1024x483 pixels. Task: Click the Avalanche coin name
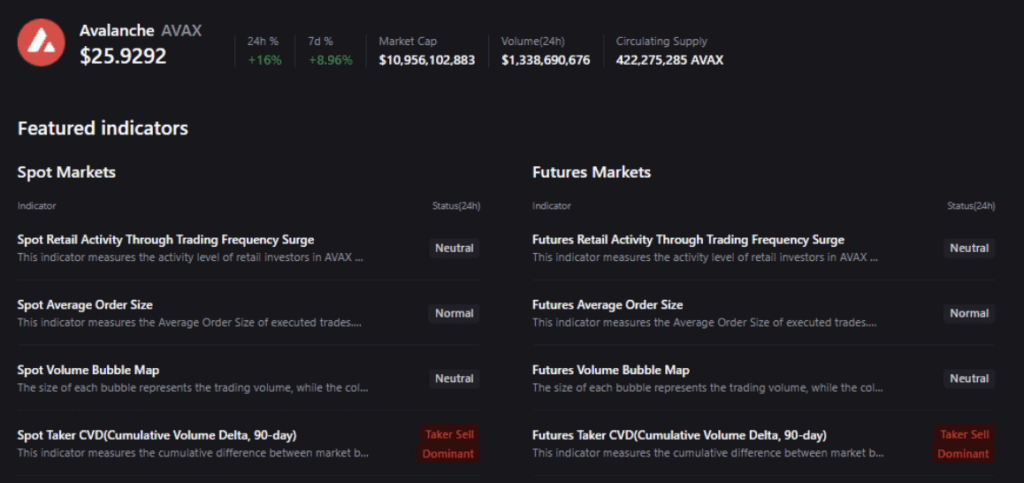tap(117, 30)
